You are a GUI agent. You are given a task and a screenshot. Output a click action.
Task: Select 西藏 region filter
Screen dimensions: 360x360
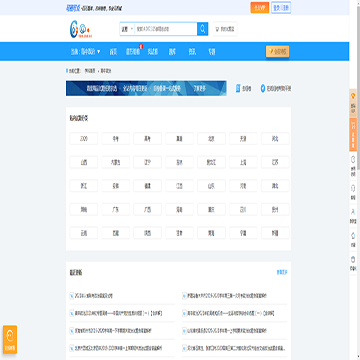[x=116, y=233]
